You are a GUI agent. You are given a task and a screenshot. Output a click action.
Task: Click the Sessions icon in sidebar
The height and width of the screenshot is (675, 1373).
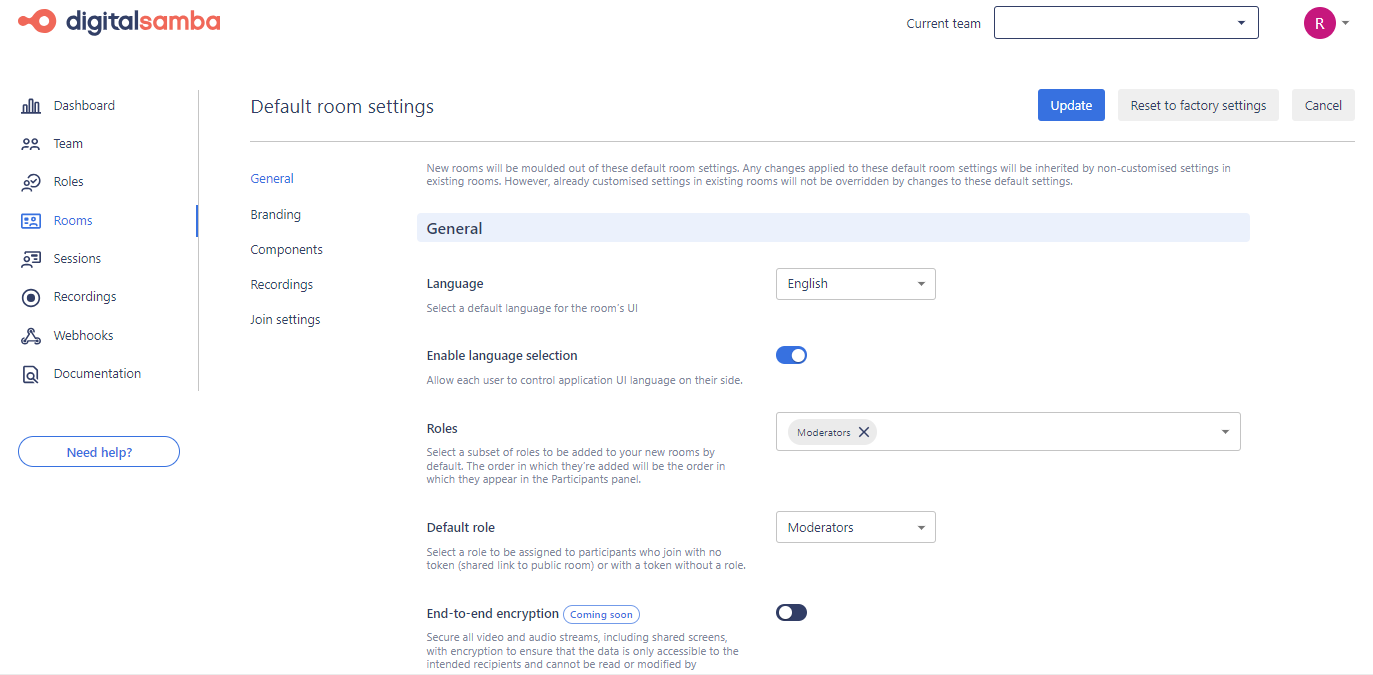pyautogui.click(x=31, y=259)
